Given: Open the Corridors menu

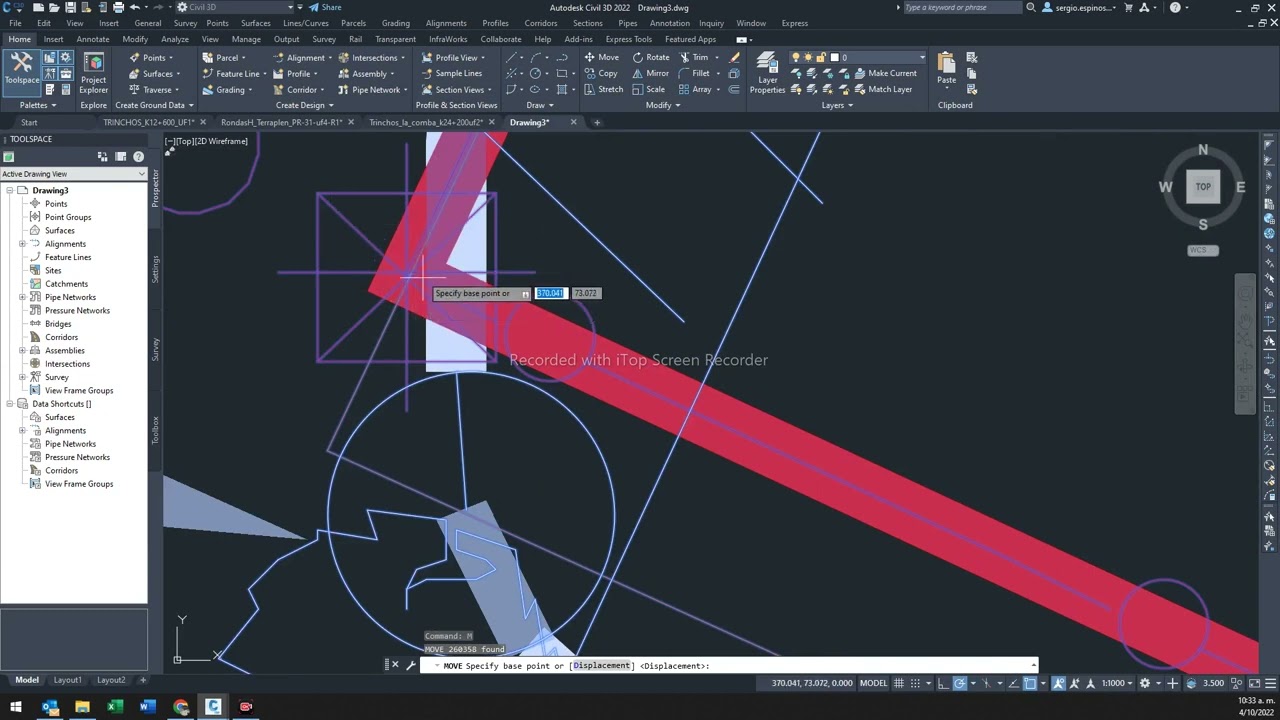Looking at the screenshot, I should point(541,23).
